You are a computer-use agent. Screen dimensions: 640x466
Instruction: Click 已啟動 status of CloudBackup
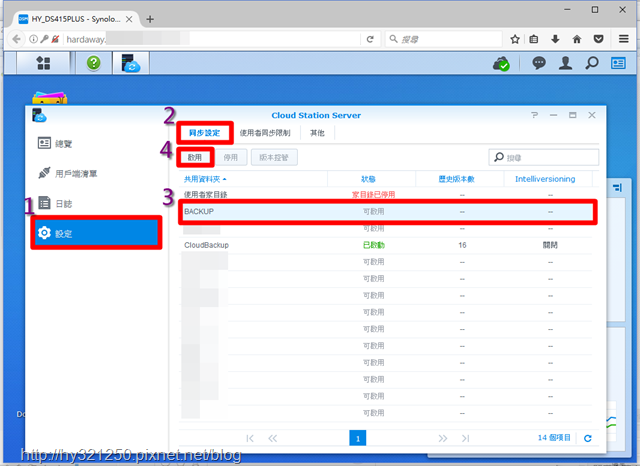374,245
